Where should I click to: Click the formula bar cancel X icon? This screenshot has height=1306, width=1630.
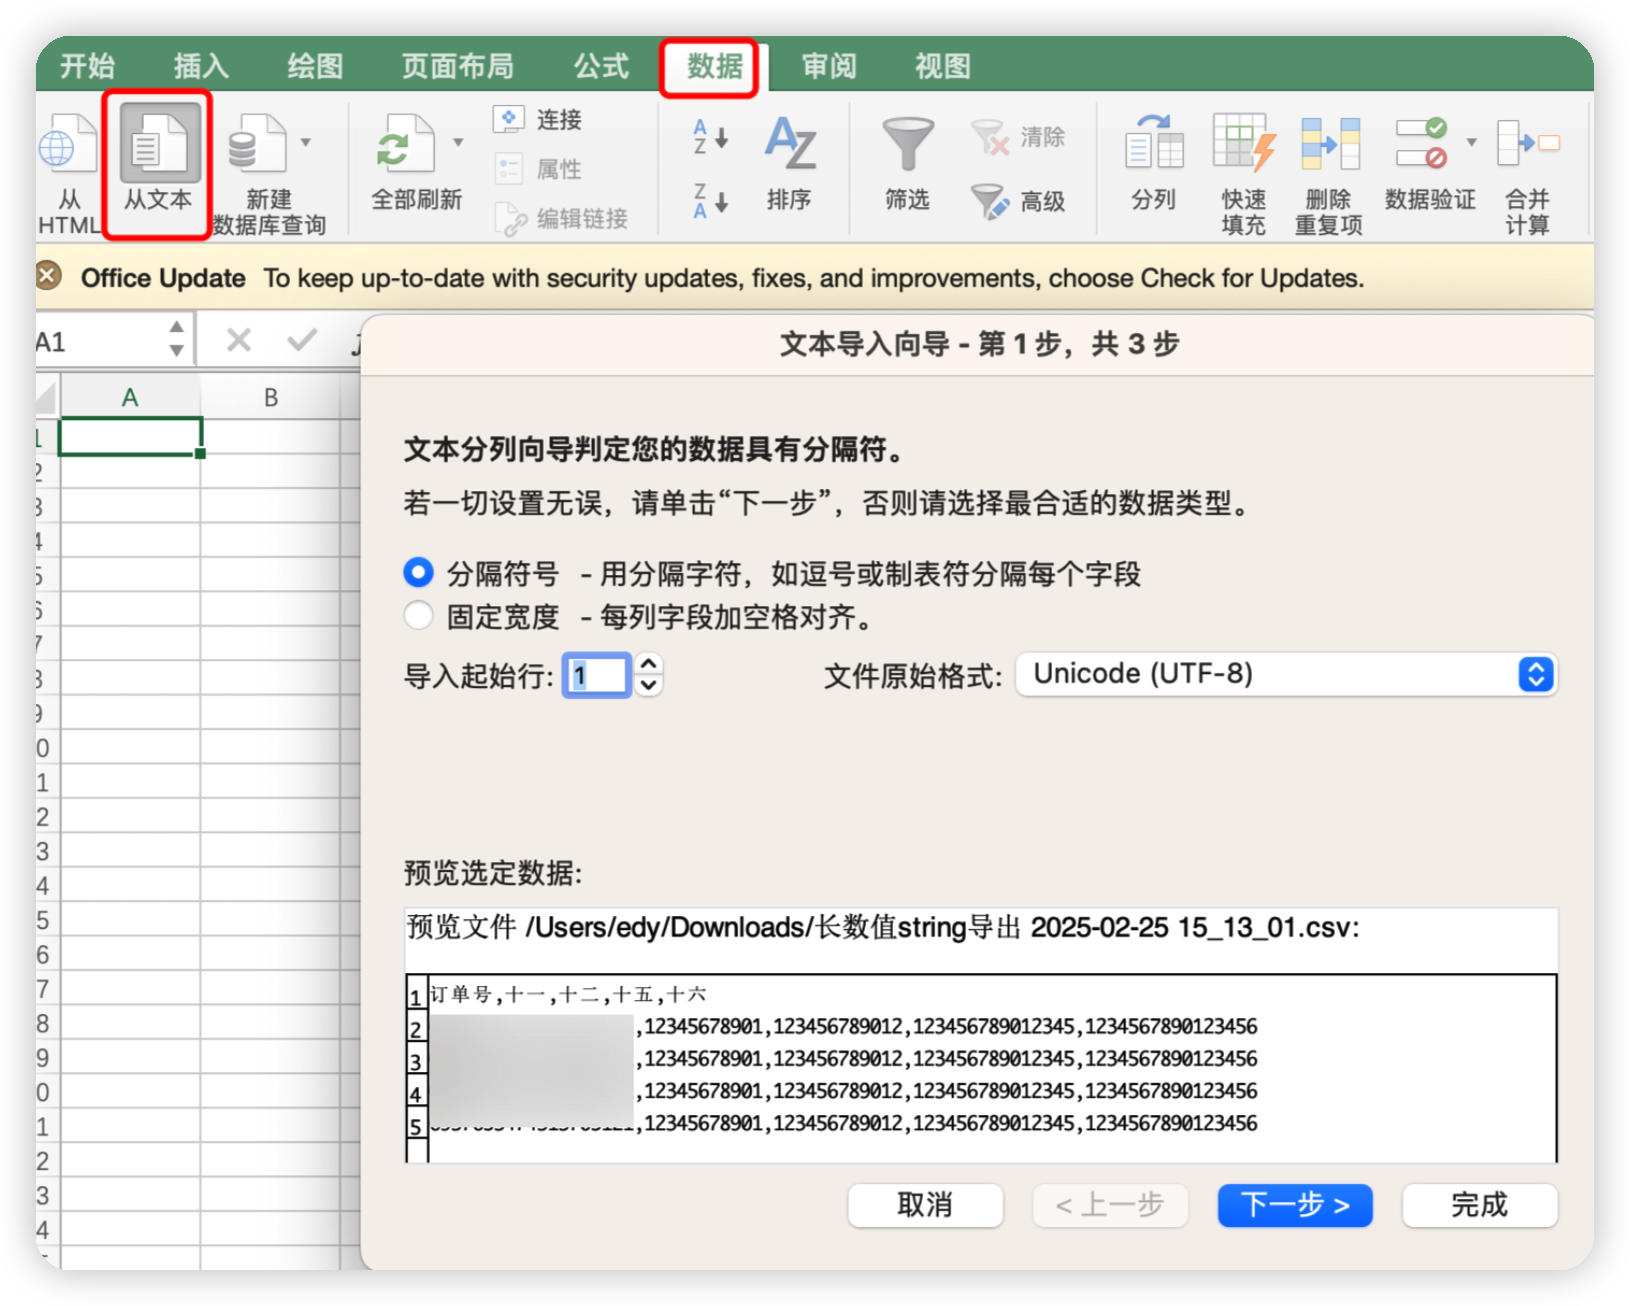(239, 341)
